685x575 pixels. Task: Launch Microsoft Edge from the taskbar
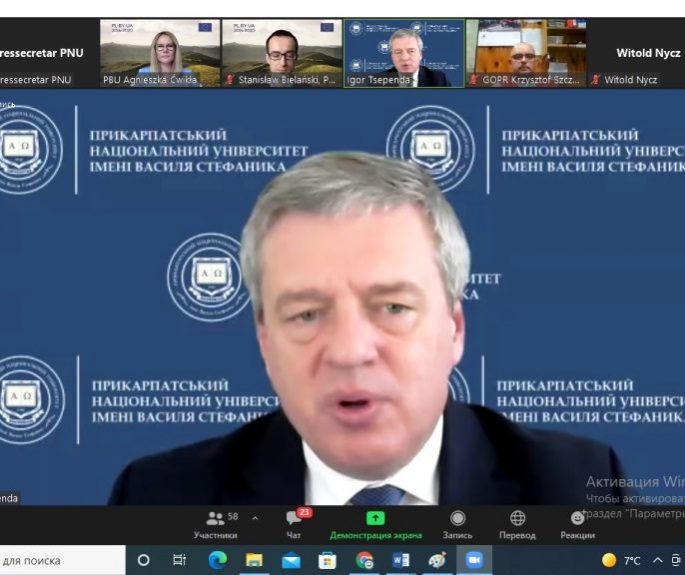click(218, 560)
